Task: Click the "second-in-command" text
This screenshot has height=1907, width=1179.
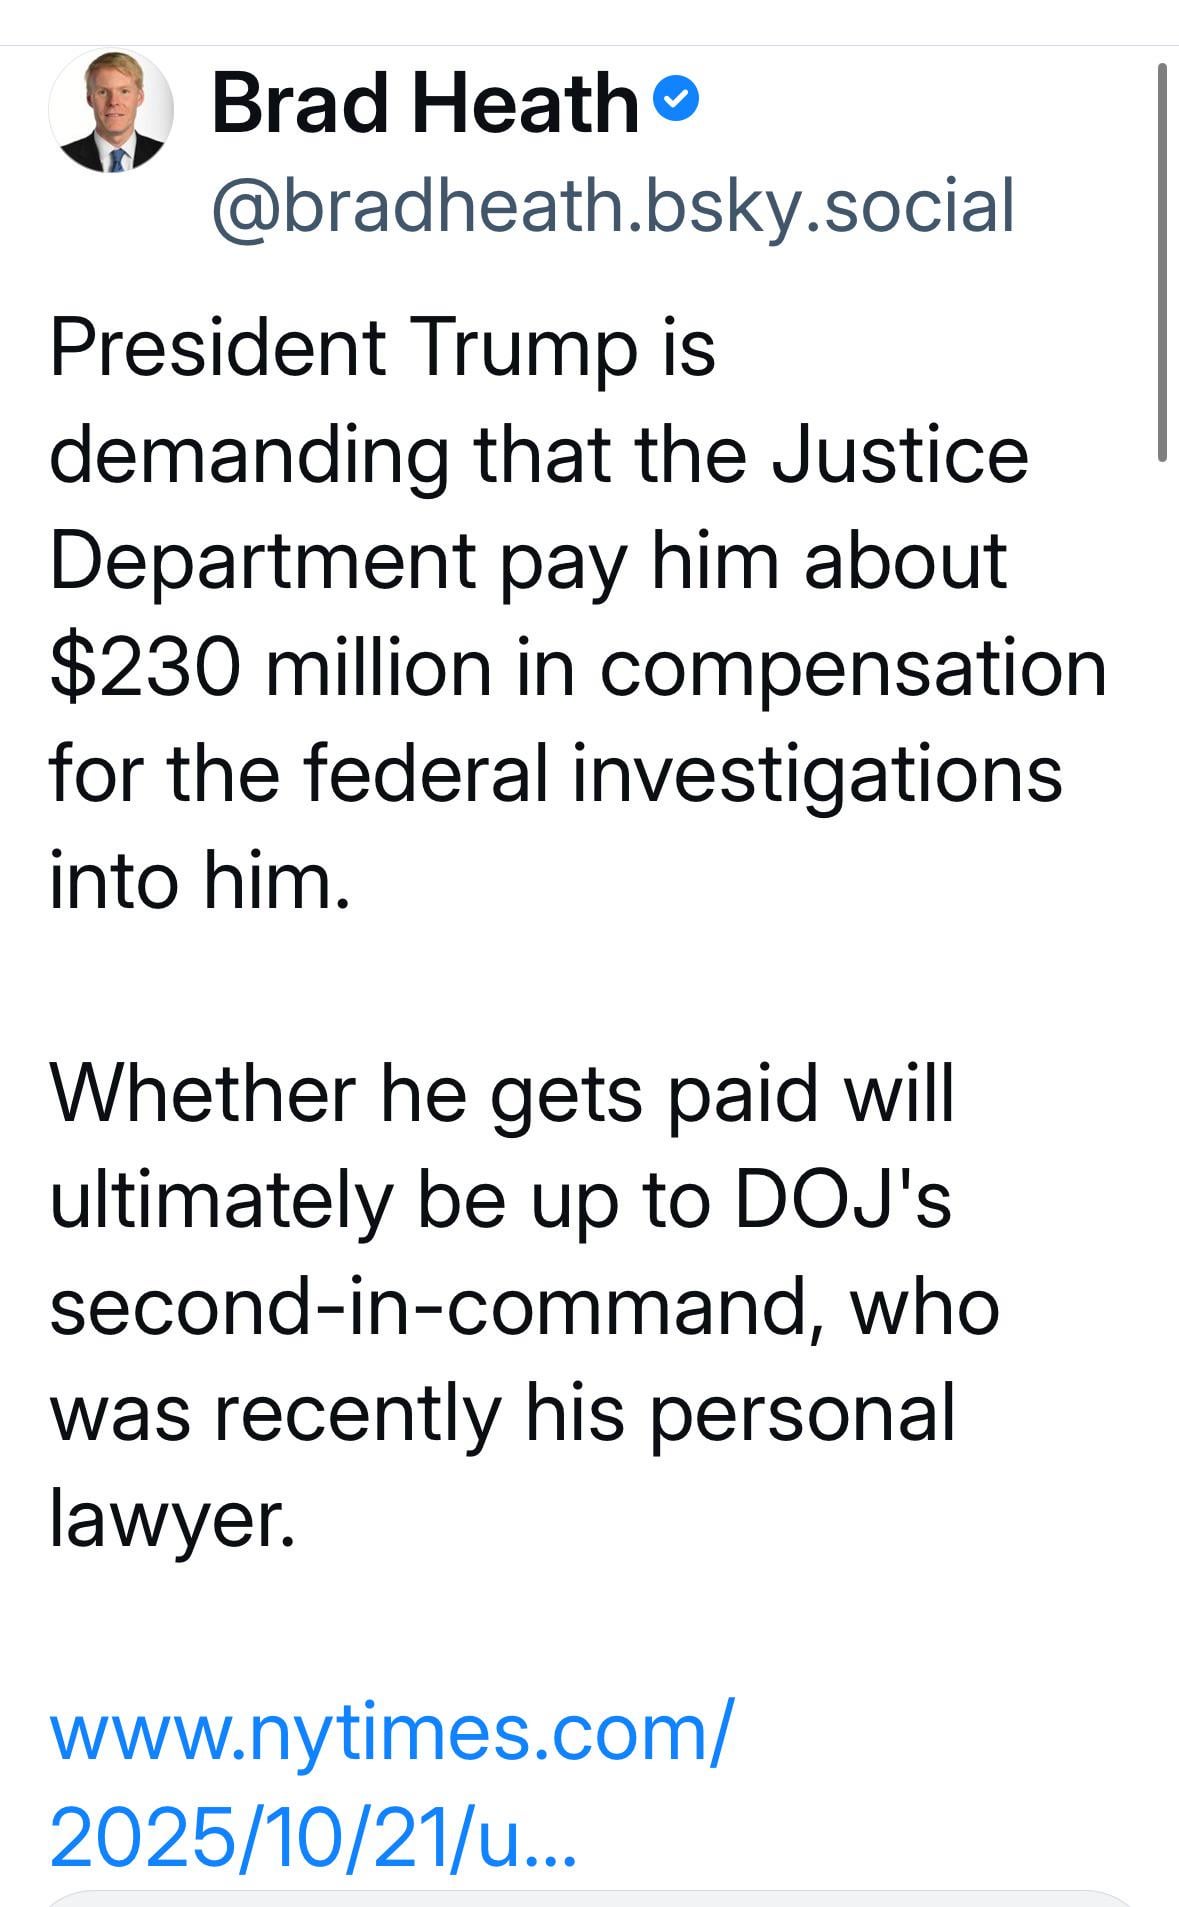Action: tap(428, 1306)
